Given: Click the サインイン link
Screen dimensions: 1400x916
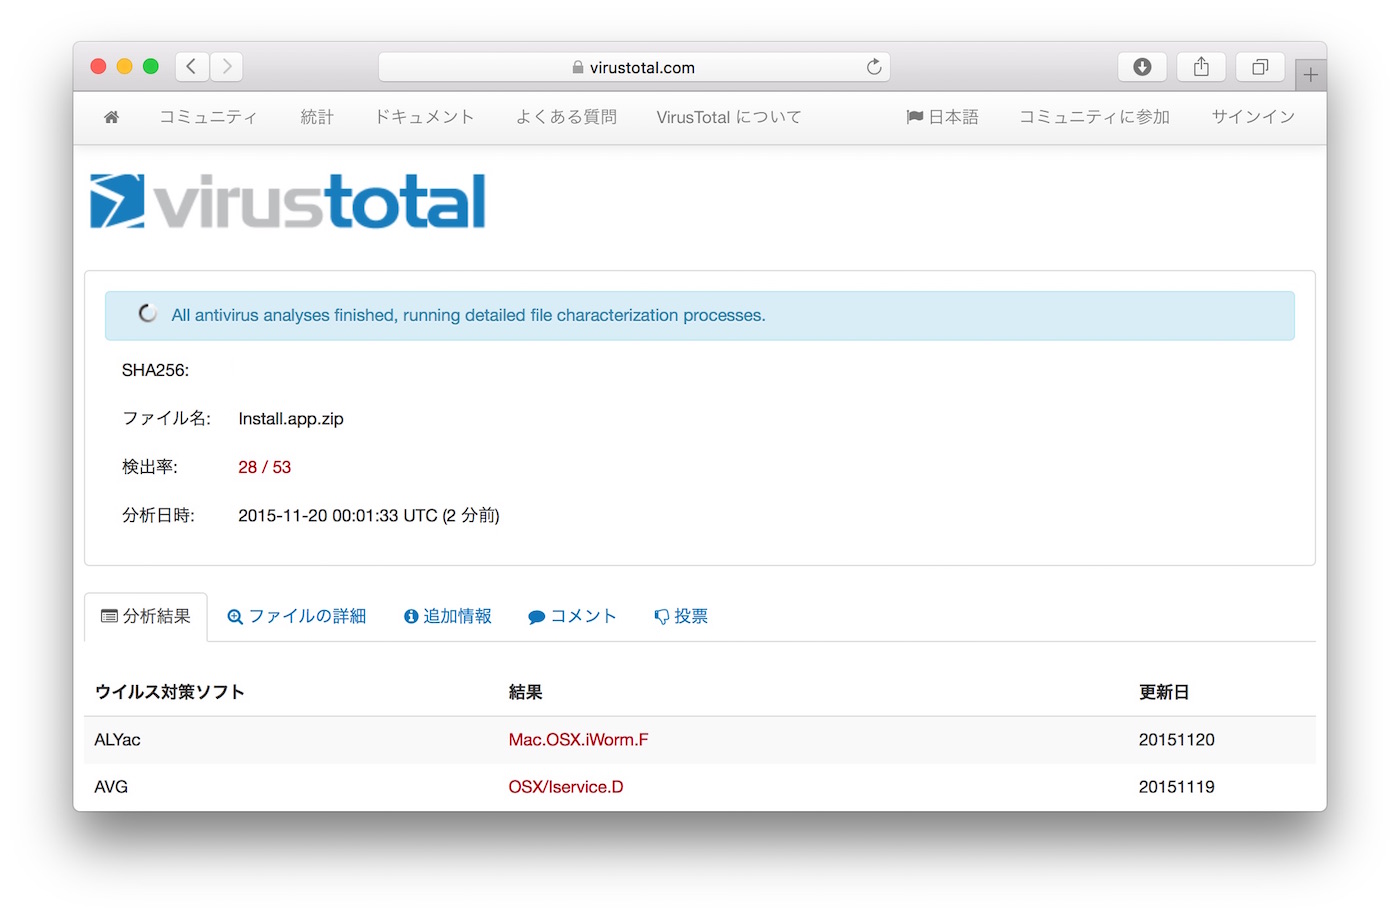Looking at the screenshot, I should (1253, 117).
